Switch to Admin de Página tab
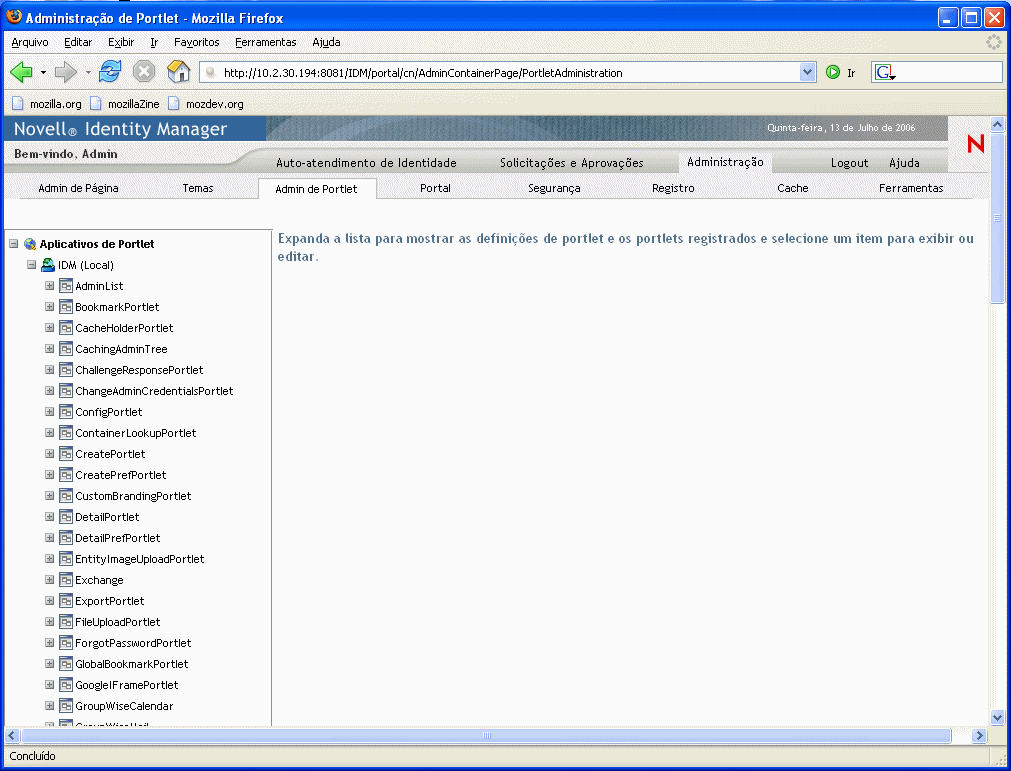The image size is (1011, 771). (78, 188)
